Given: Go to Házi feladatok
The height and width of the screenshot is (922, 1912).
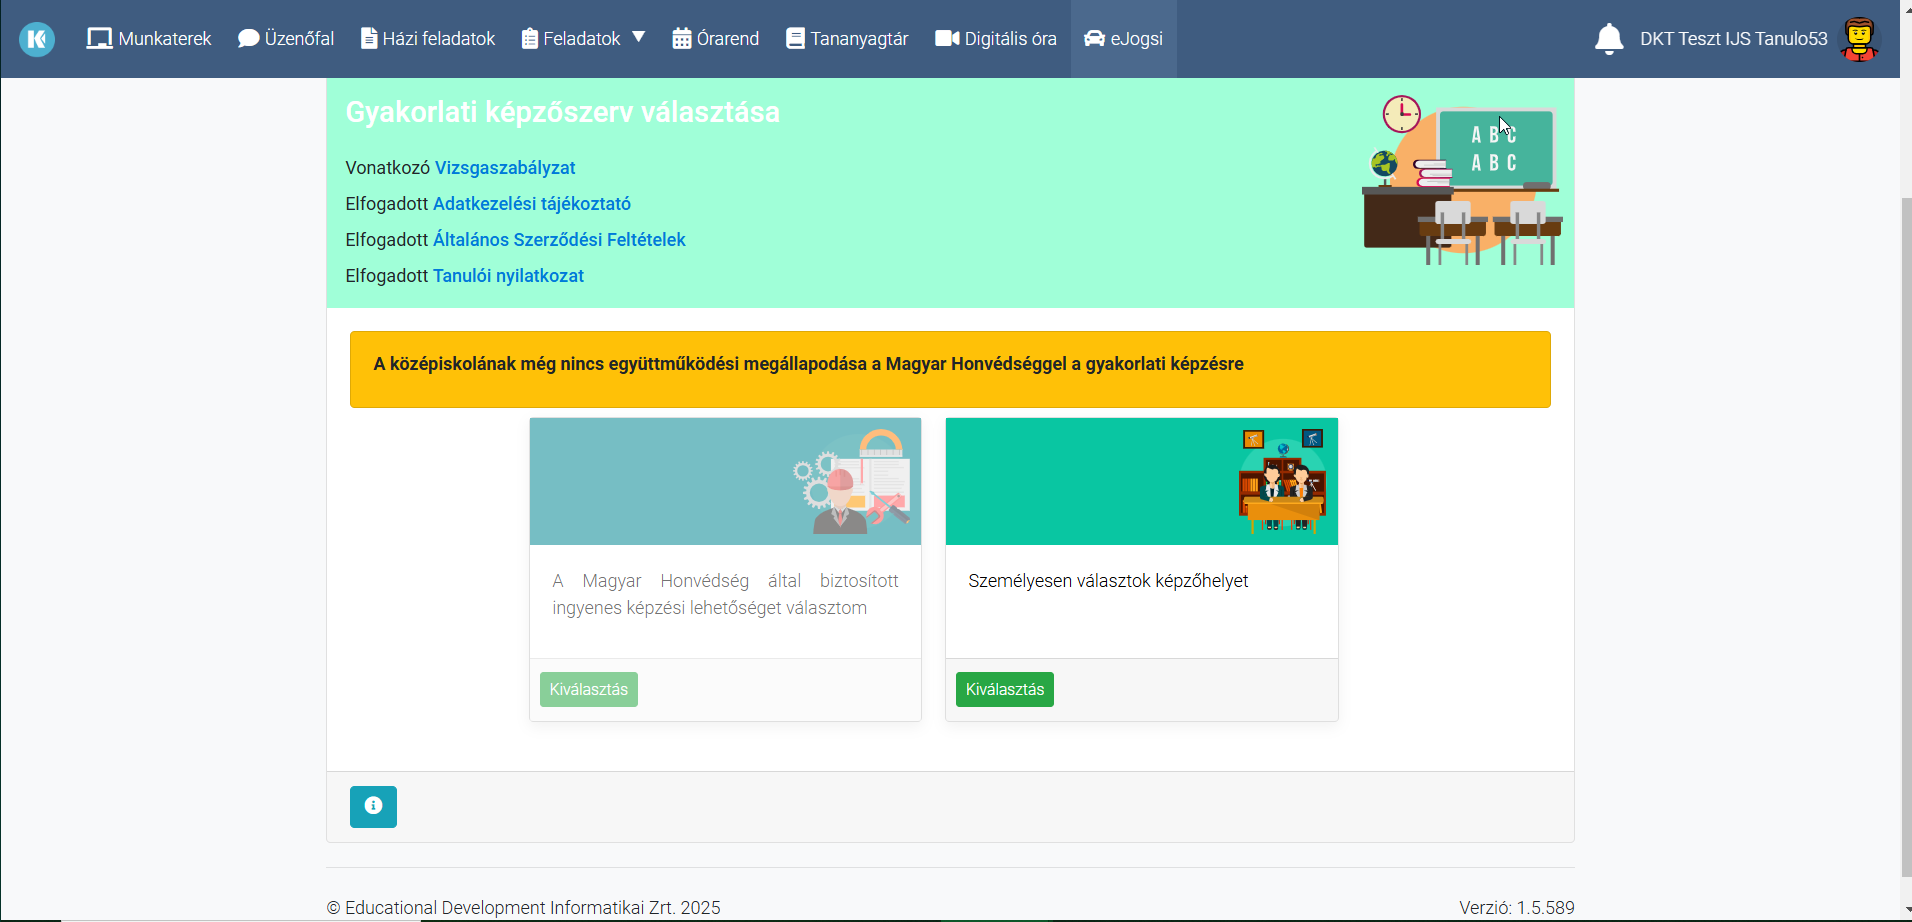Looking at the screenshot, I should pos(428,39).
